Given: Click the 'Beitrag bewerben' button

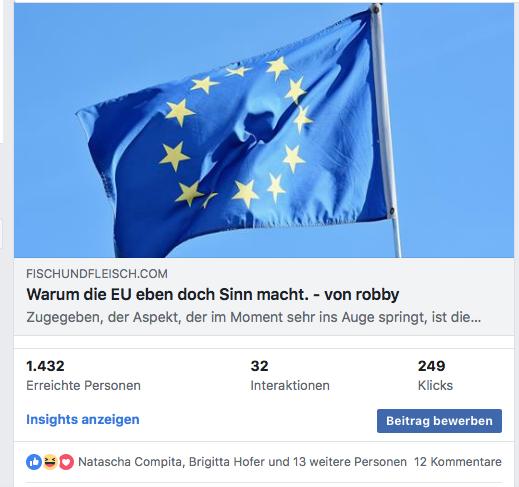Looking at the screenshot, I should pyautogui.click(x=439, y=421).
